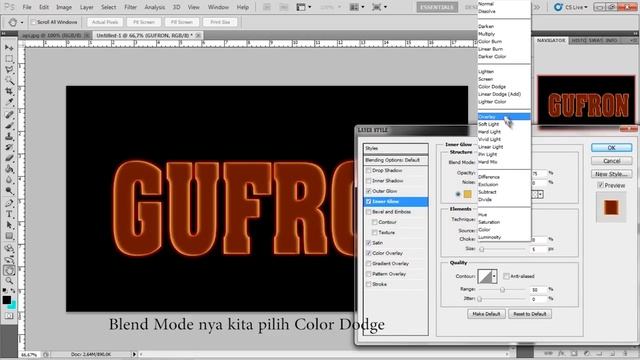The width and height of the screenshot is (640, 360).
Task: Toggle Quick Mask mode icon
Action: tap(9, 316)
